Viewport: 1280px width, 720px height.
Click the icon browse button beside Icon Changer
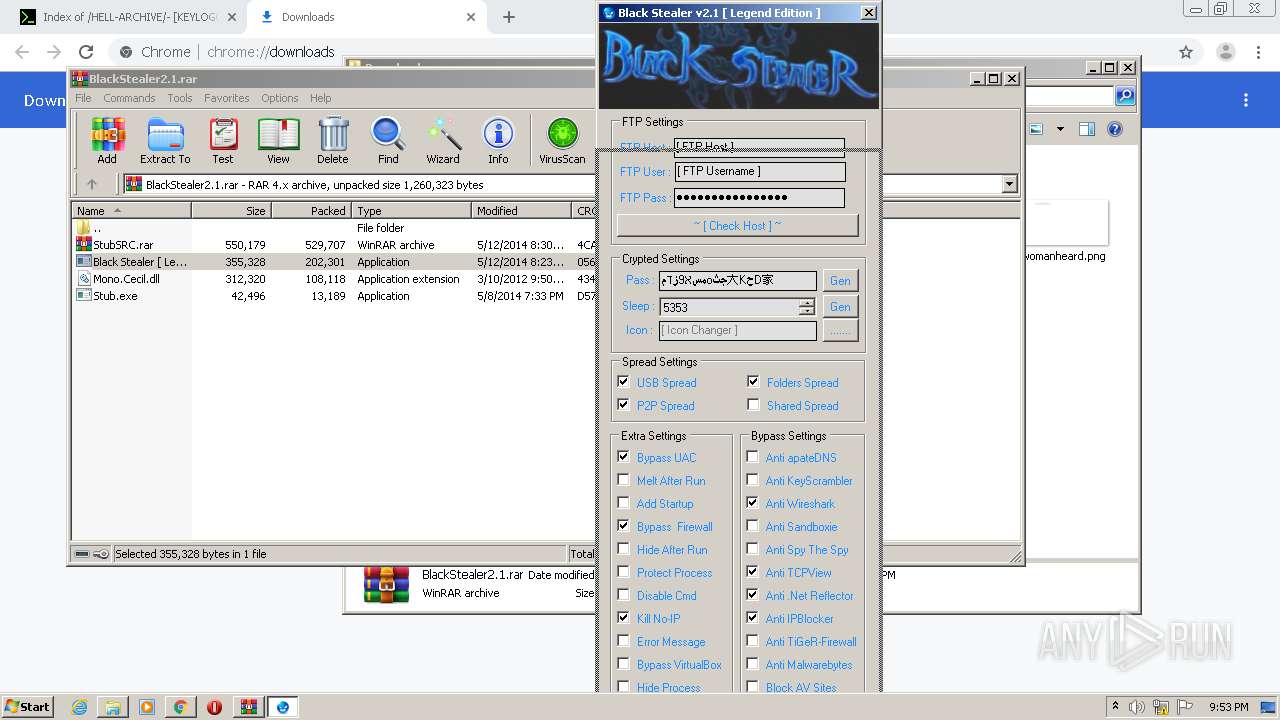[x=840, y=330]
